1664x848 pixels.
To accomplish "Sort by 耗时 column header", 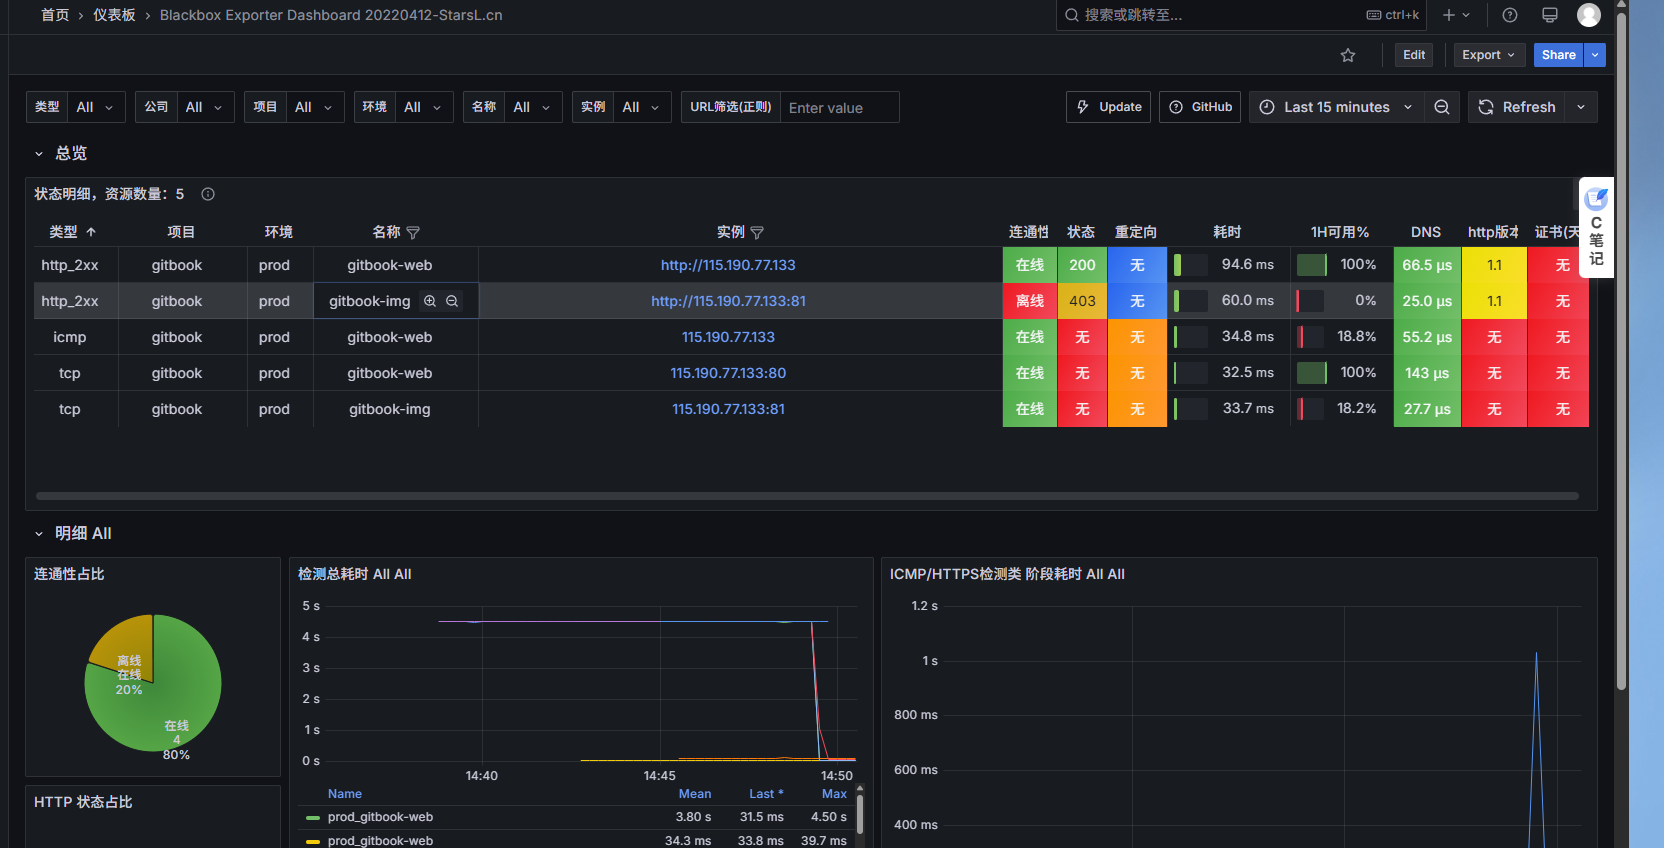I will click(x=1227, y=232).
